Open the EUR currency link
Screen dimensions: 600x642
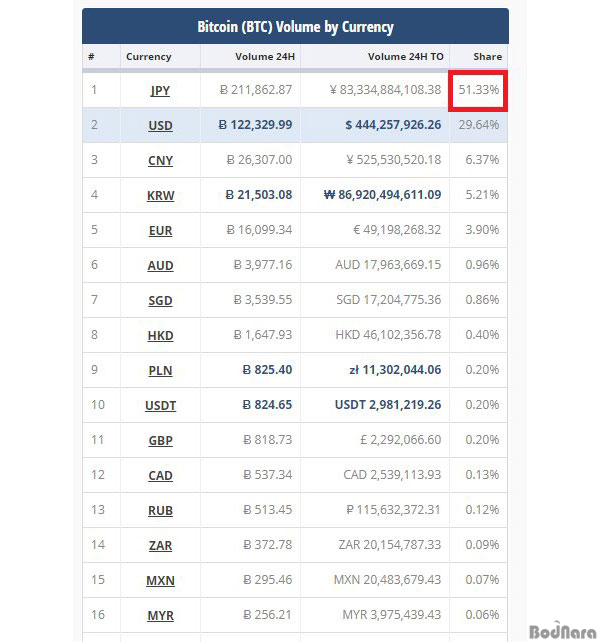coord(160,230)
